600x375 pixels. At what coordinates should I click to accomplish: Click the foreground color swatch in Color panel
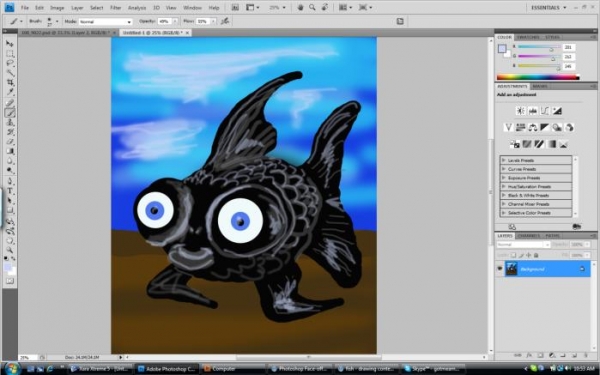[502, 49]
